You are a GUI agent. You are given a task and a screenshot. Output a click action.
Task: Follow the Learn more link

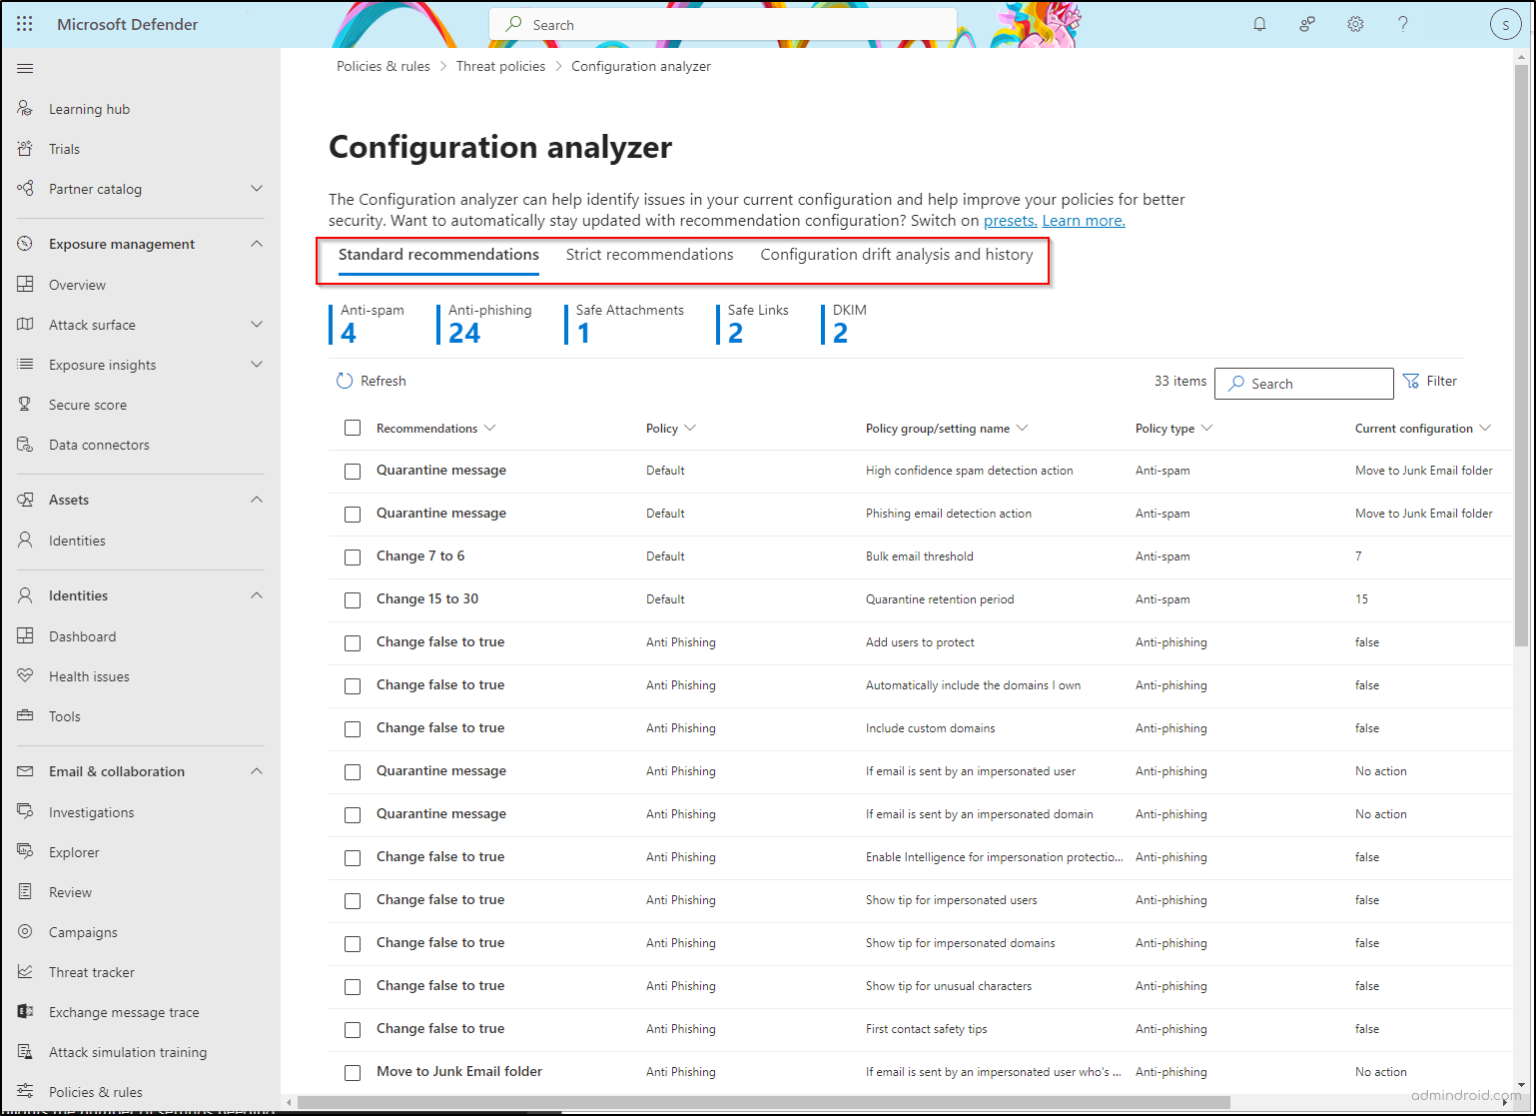coord(1083,220)
